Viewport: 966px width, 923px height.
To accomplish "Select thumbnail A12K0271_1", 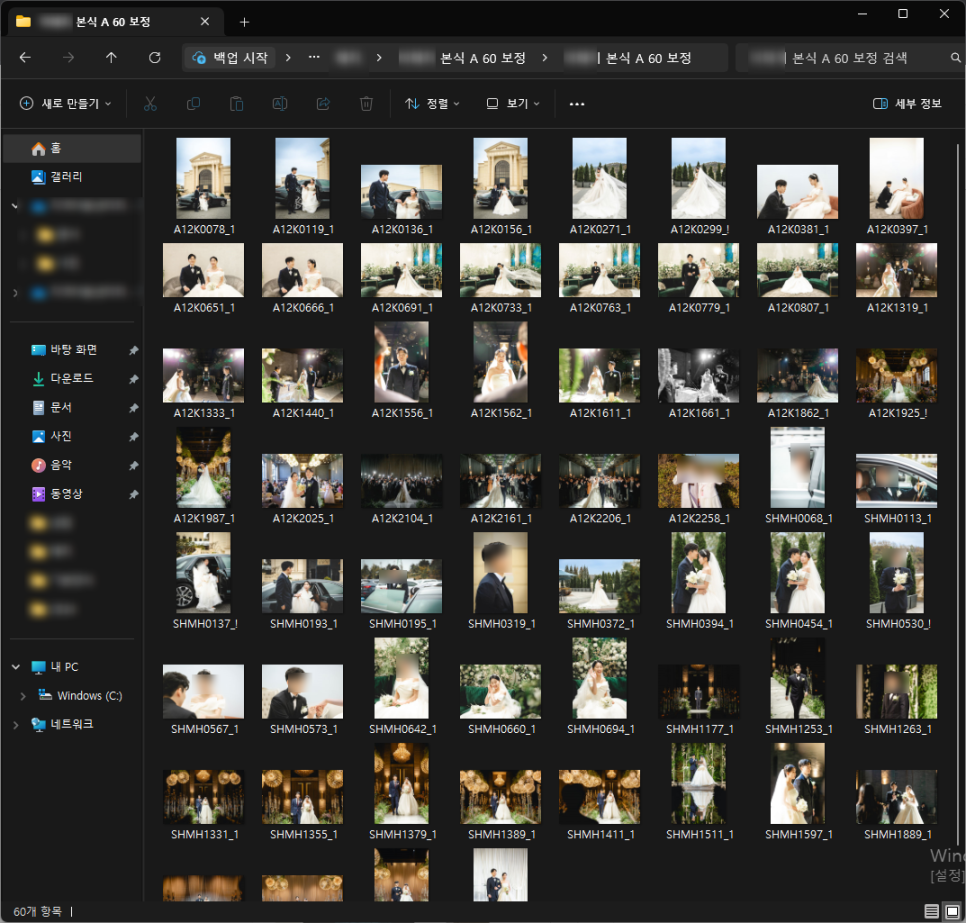I will coord(599,178).
